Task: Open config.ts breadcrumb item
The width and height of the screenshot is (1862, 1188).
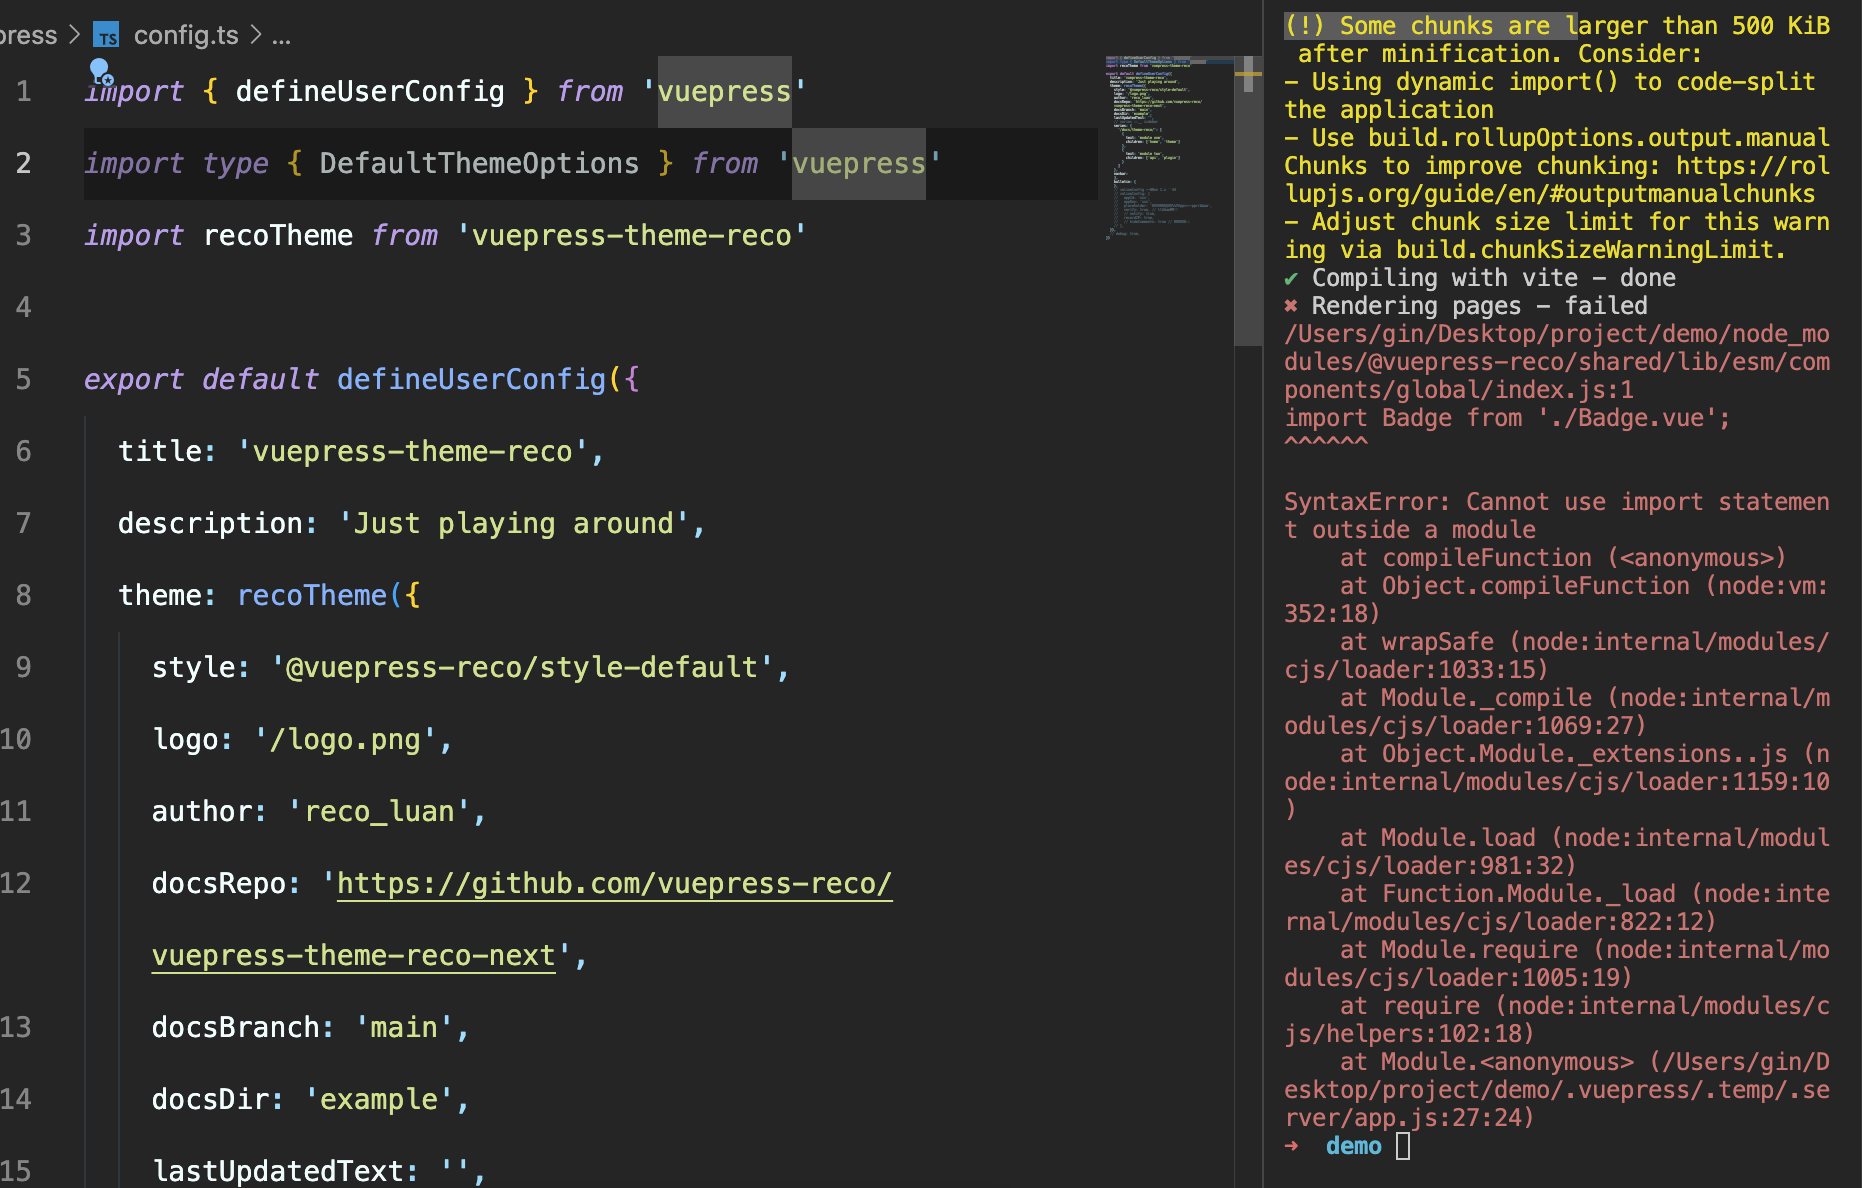Action: [x=186, y=36]
